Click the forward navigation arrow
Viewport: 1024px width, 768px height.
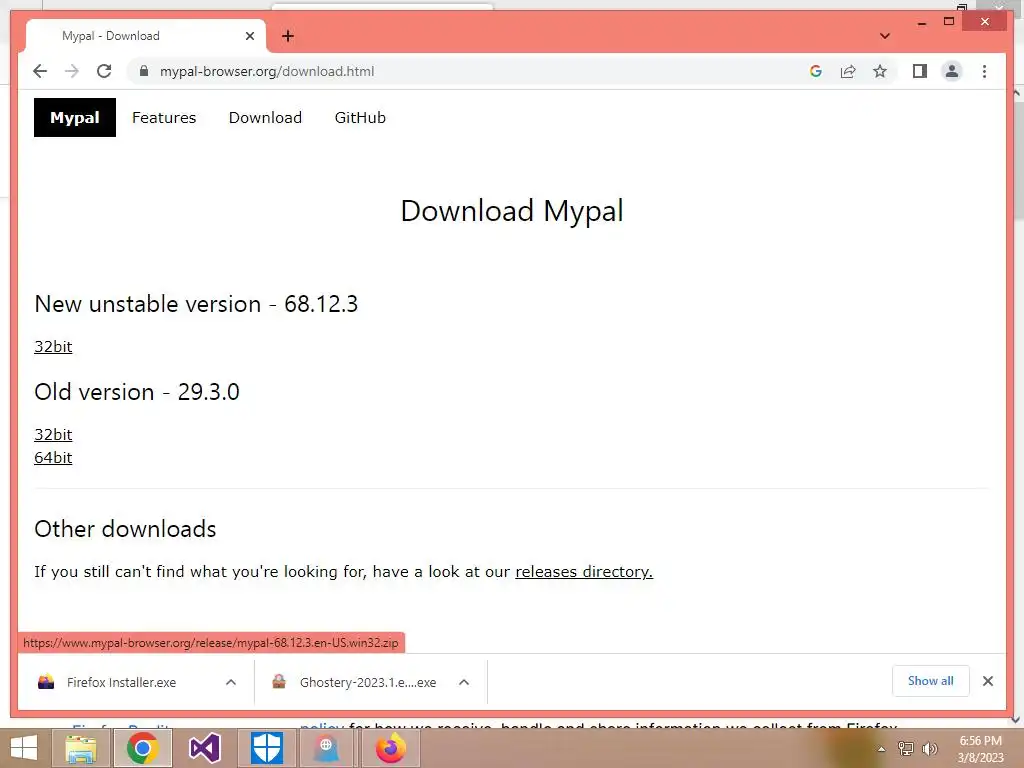[72, 71]
